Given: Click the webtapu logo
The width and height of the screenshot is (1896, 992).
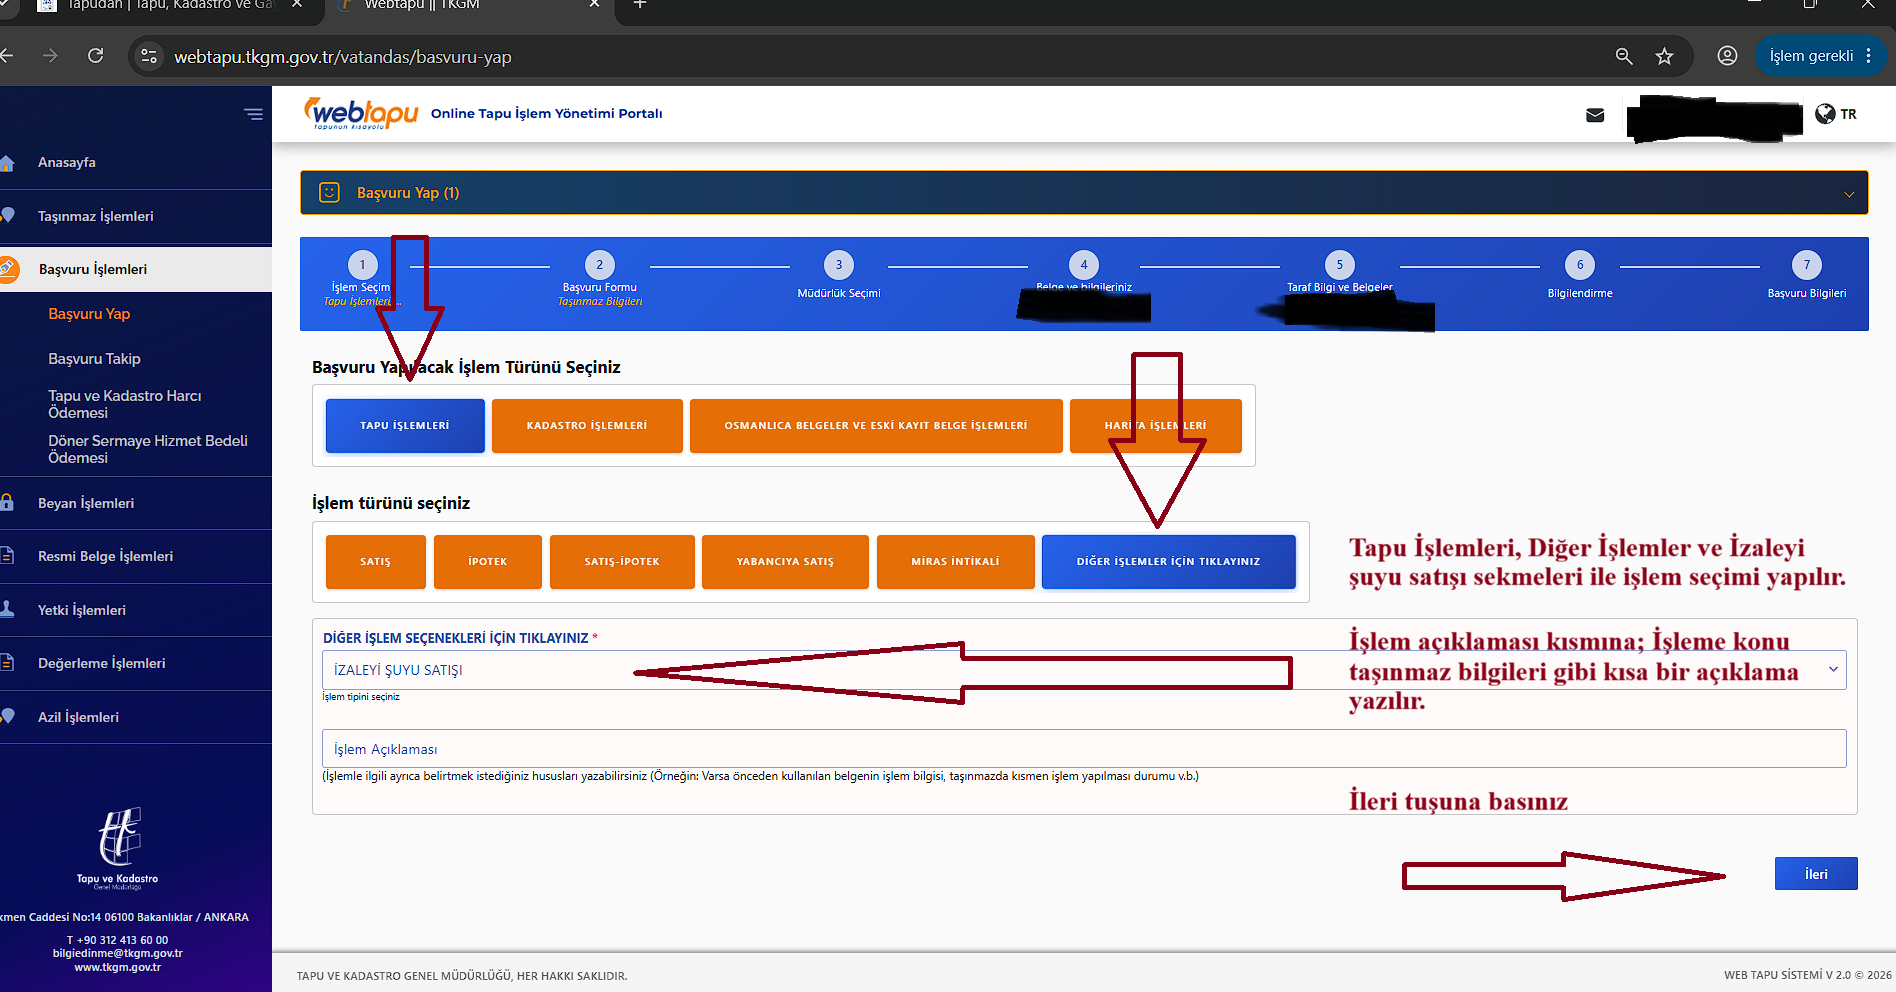Looking at the screenshot, I should pyautogui.click(x=361, y=113).
